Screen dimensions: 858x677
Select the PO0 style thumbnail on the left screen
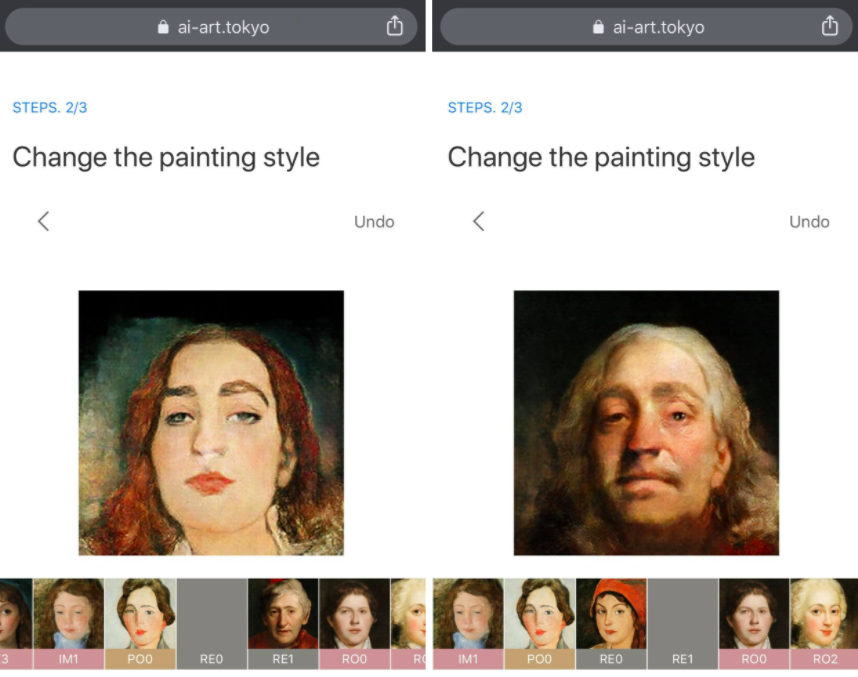tap(140, 624)
